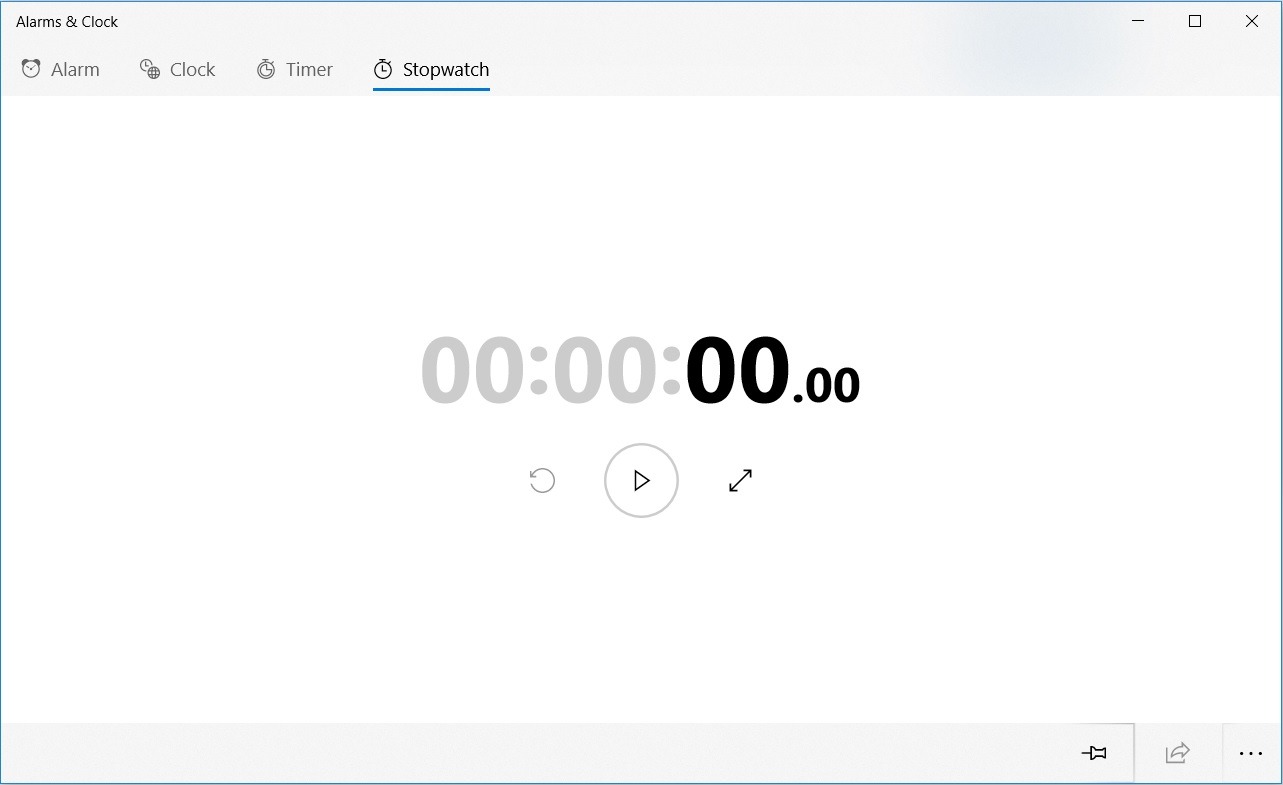The height and width of the screenshot is (785, 1283).
Task: Select the world Clock icon
Action: click(150, 68)
